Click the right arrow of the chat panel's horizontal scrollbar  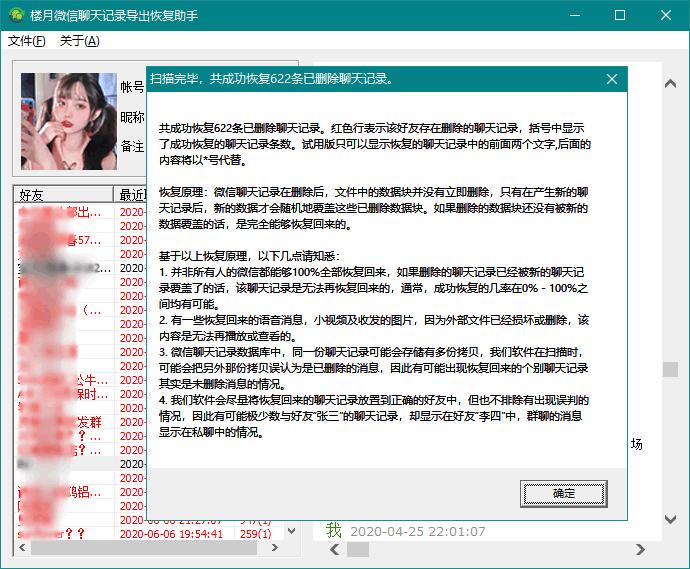tap(640, 549)
